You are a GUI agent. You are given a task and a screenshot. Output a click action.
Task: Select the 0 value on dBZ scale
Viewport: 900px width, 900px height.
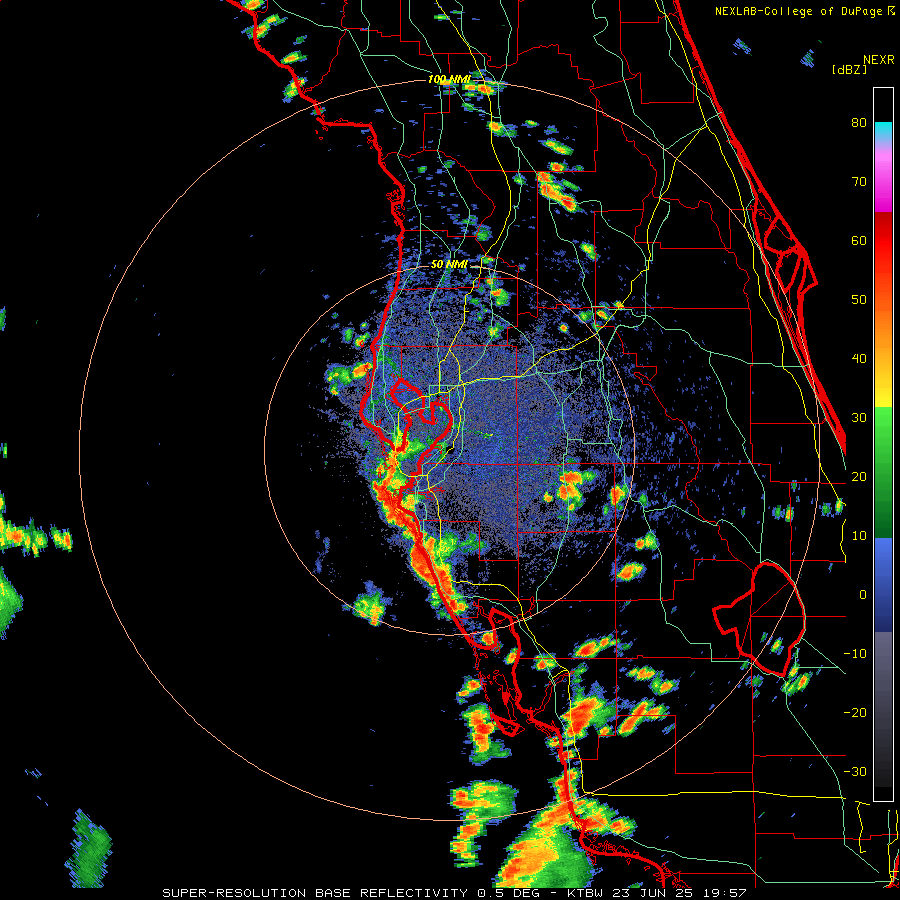(863, 595)
